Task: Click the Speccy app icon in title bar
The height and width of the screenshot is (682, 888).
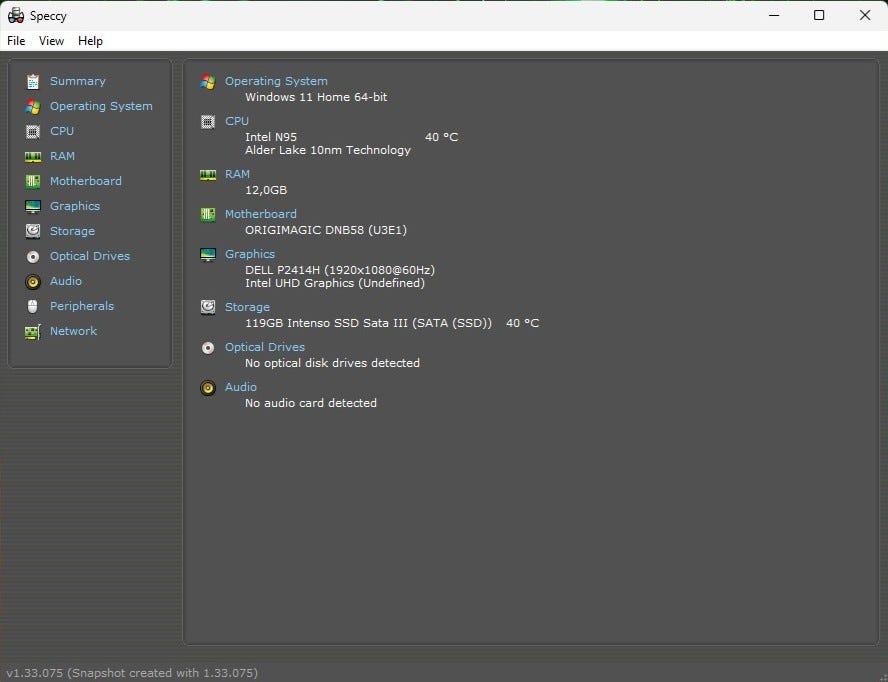Action: pyautogui.click(x=15, y=15)
